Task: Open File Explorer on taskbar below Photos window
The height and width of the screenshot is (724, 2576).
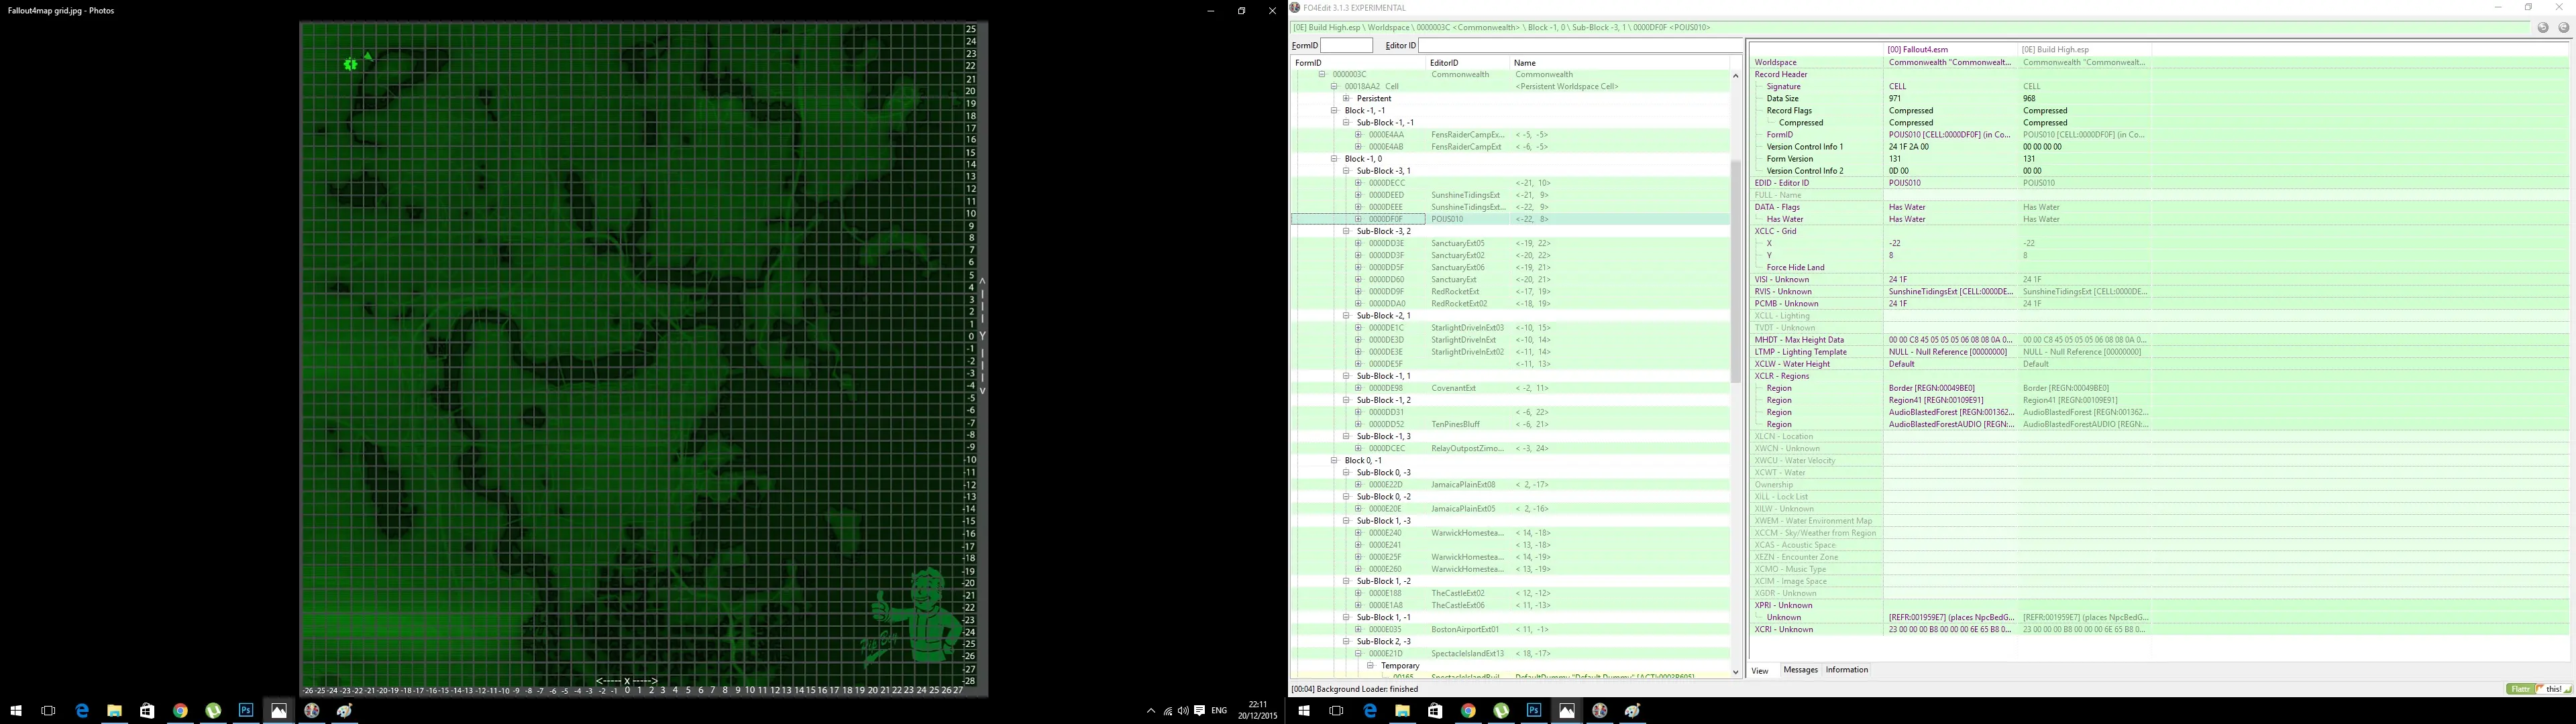Action: (114, 711)
